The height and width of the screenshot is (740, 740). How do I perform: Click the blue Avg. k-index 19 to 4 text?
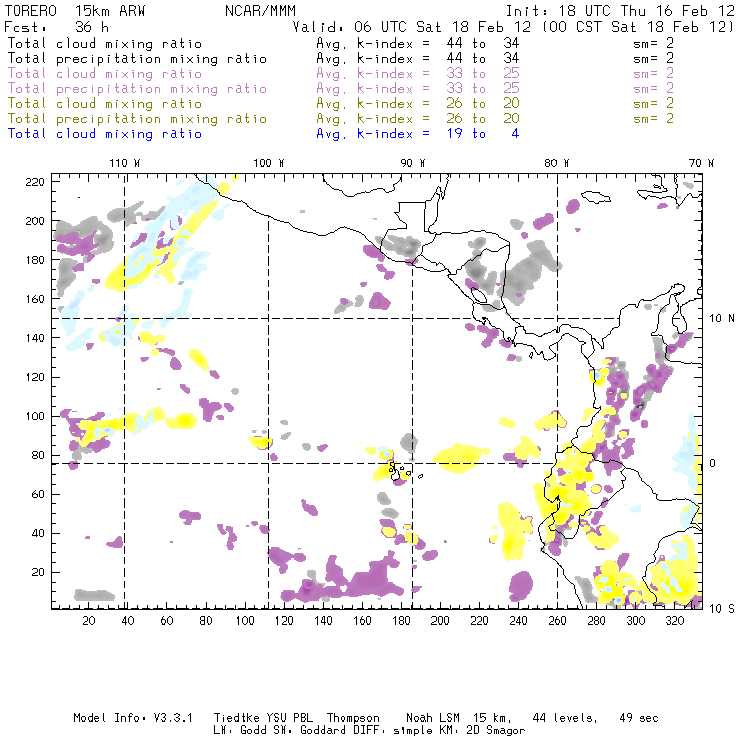(417, 133)
